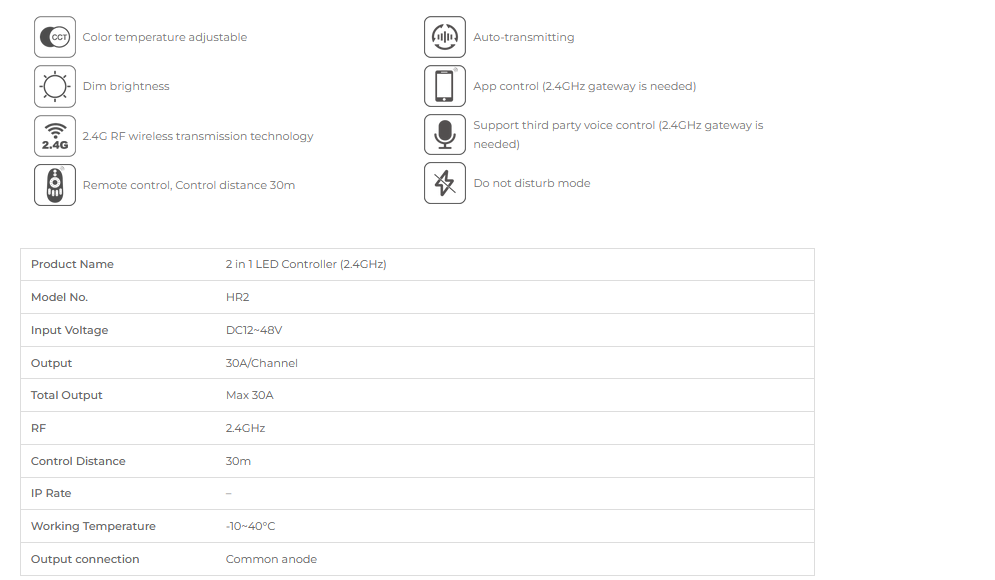Click the 30A/Channel output value
The image size is (995, 580).
tap(261, 363)
